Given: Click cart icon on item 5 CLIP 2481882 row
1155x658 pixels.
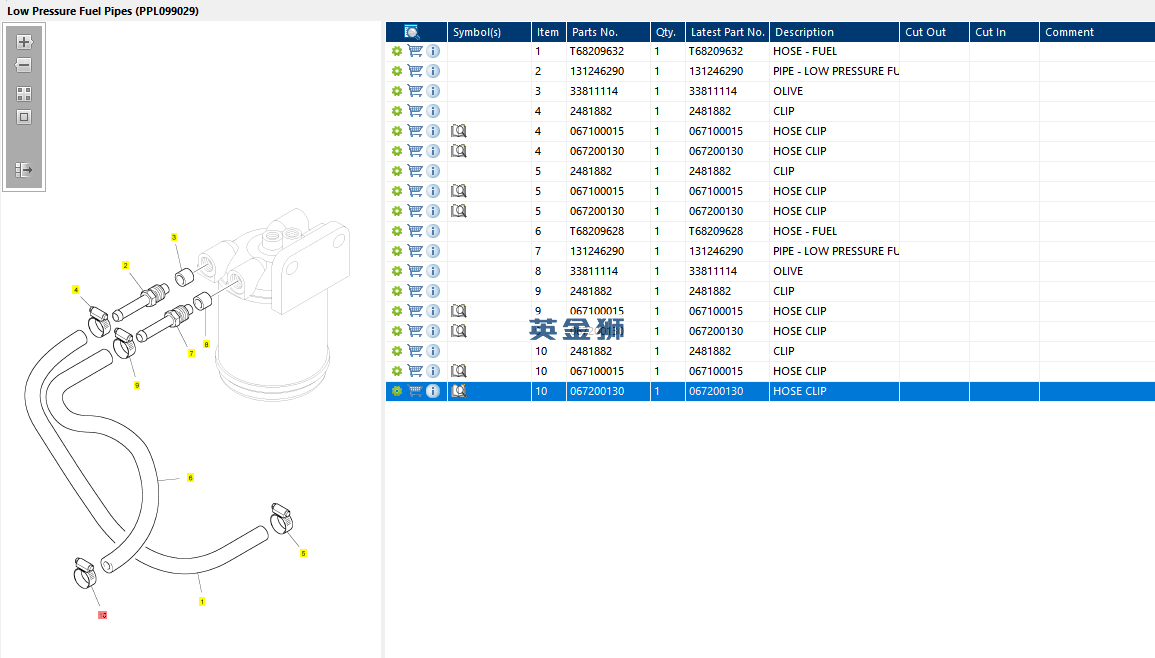Looking at the screenshot, I should 415,170.
